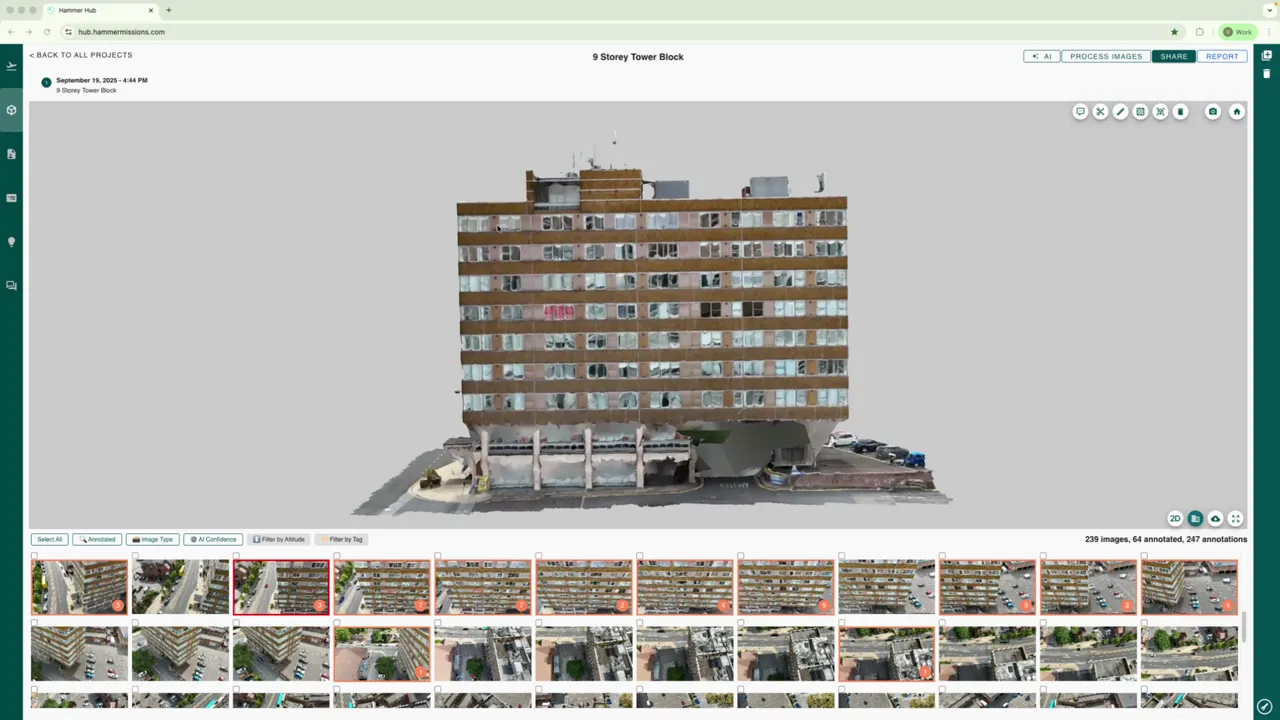Open the chat panel in the sidebar
The height and width of the screenshot is (720, 1280).
[11, 285]
